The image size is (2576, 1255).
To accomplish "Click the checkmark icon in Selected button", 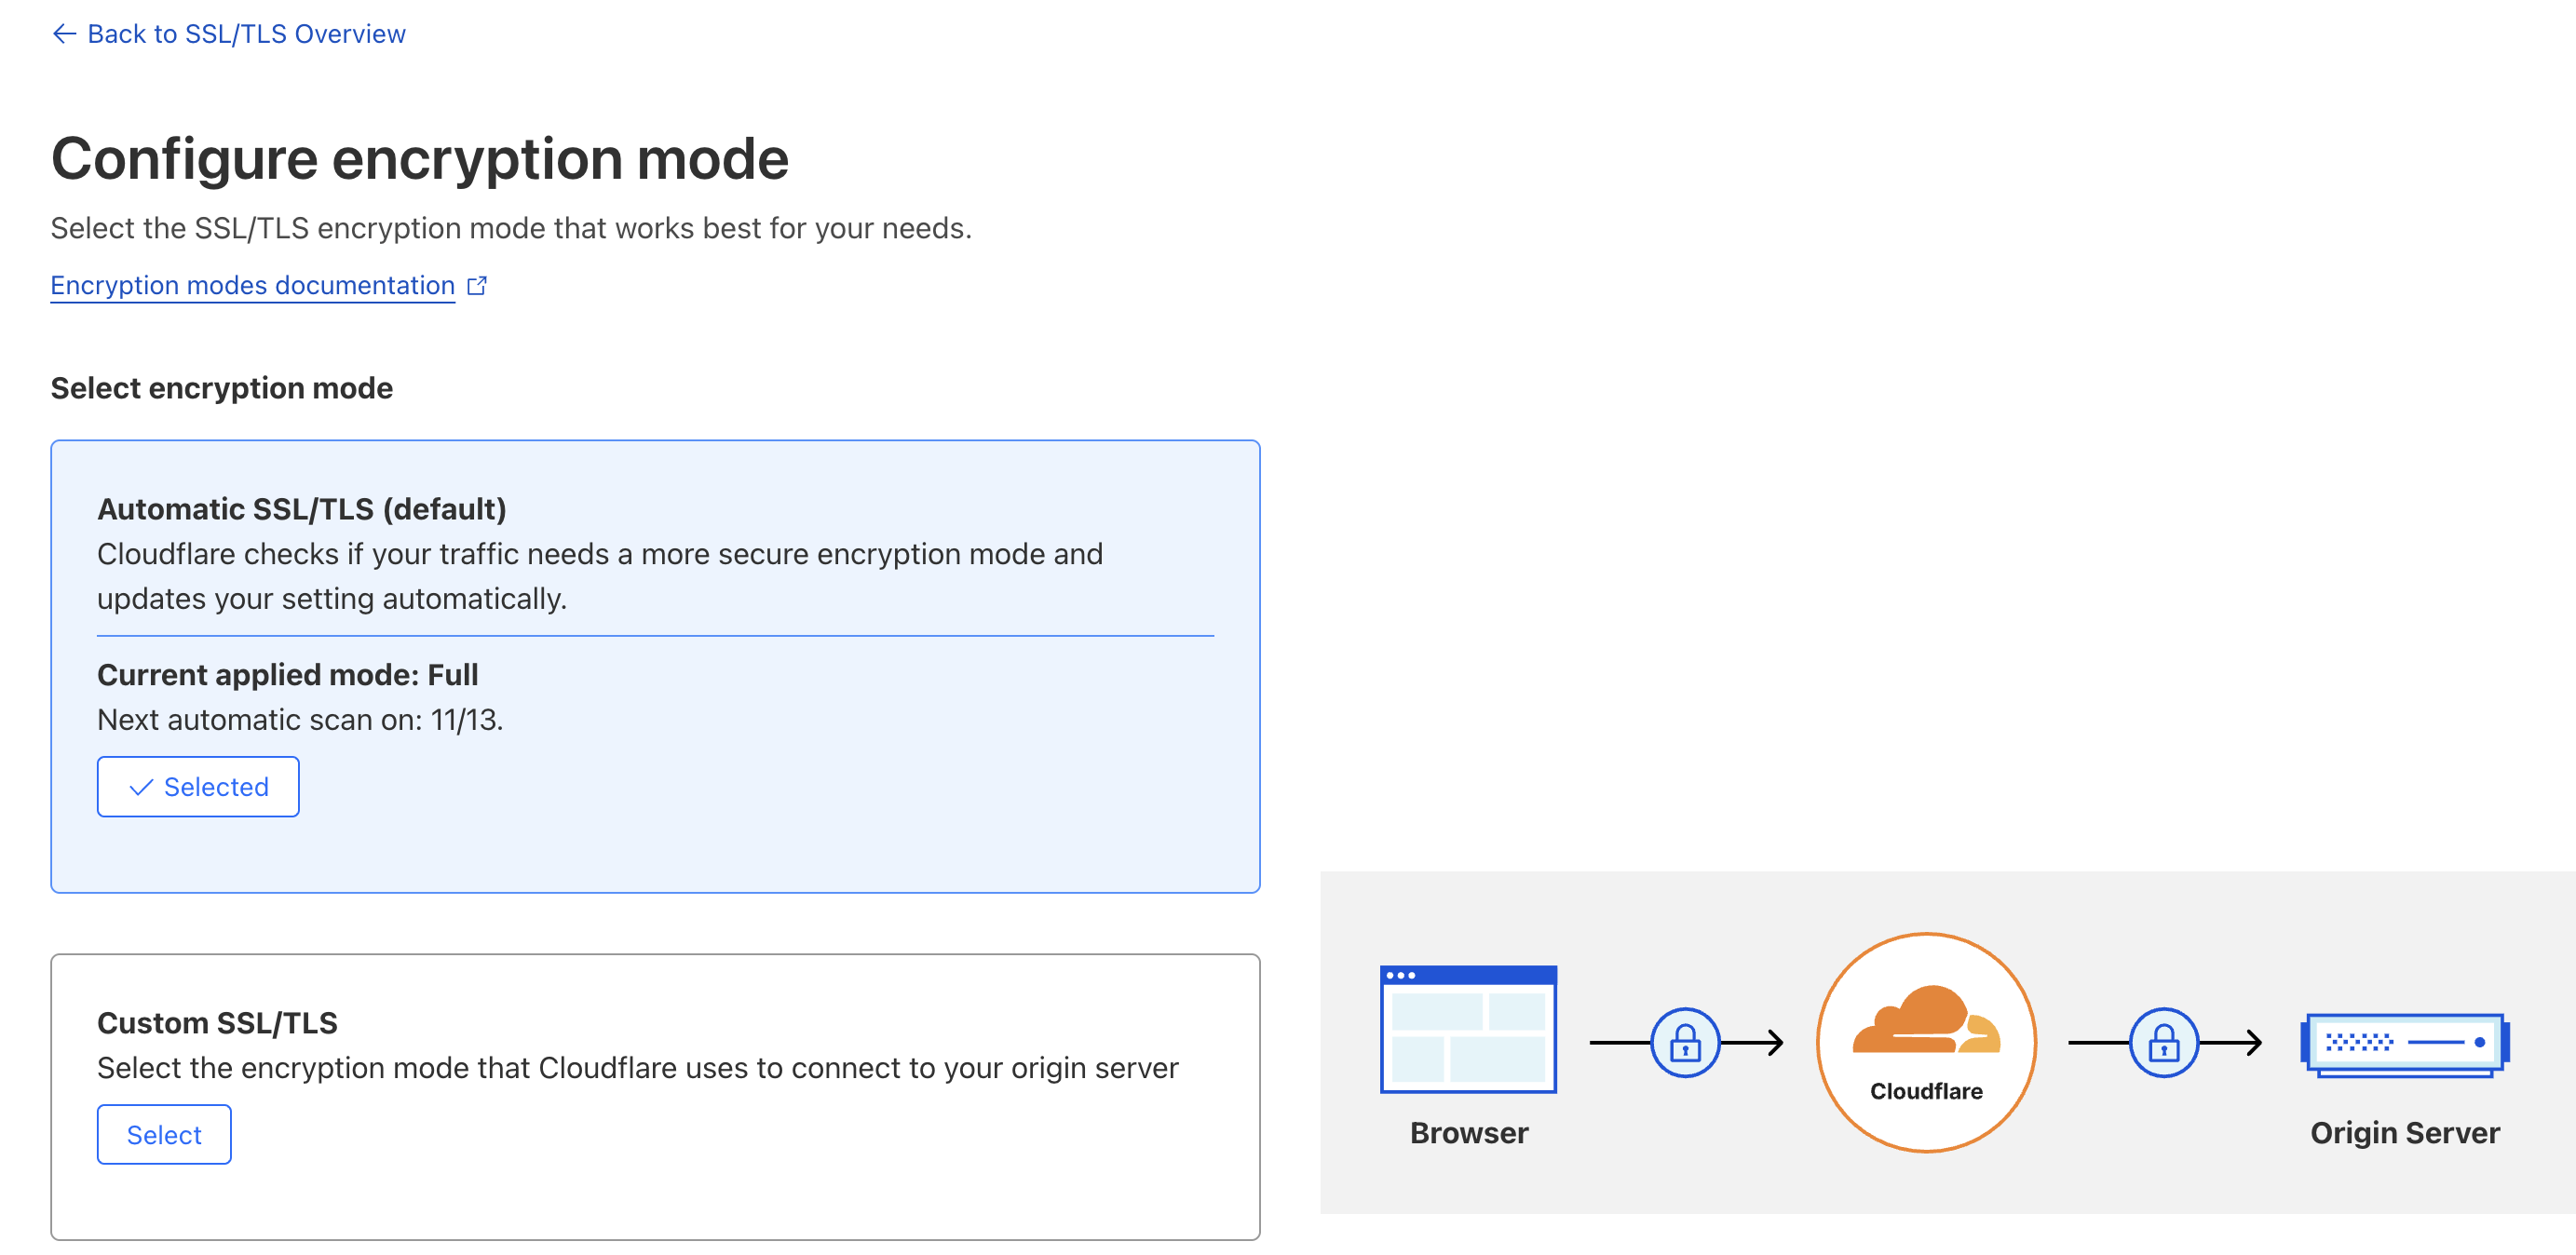I will 141,788.
